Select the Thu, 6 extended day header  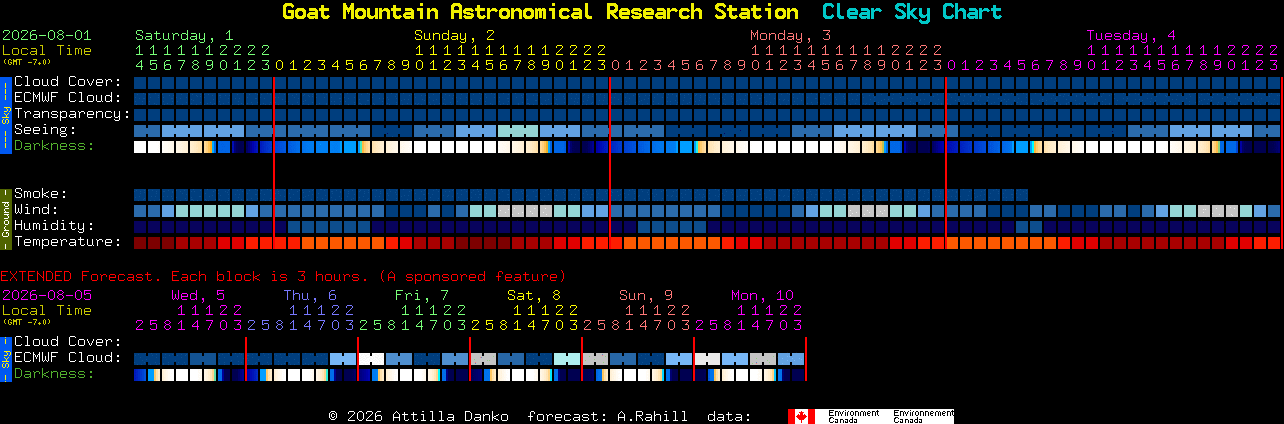(x=310, y=295)
